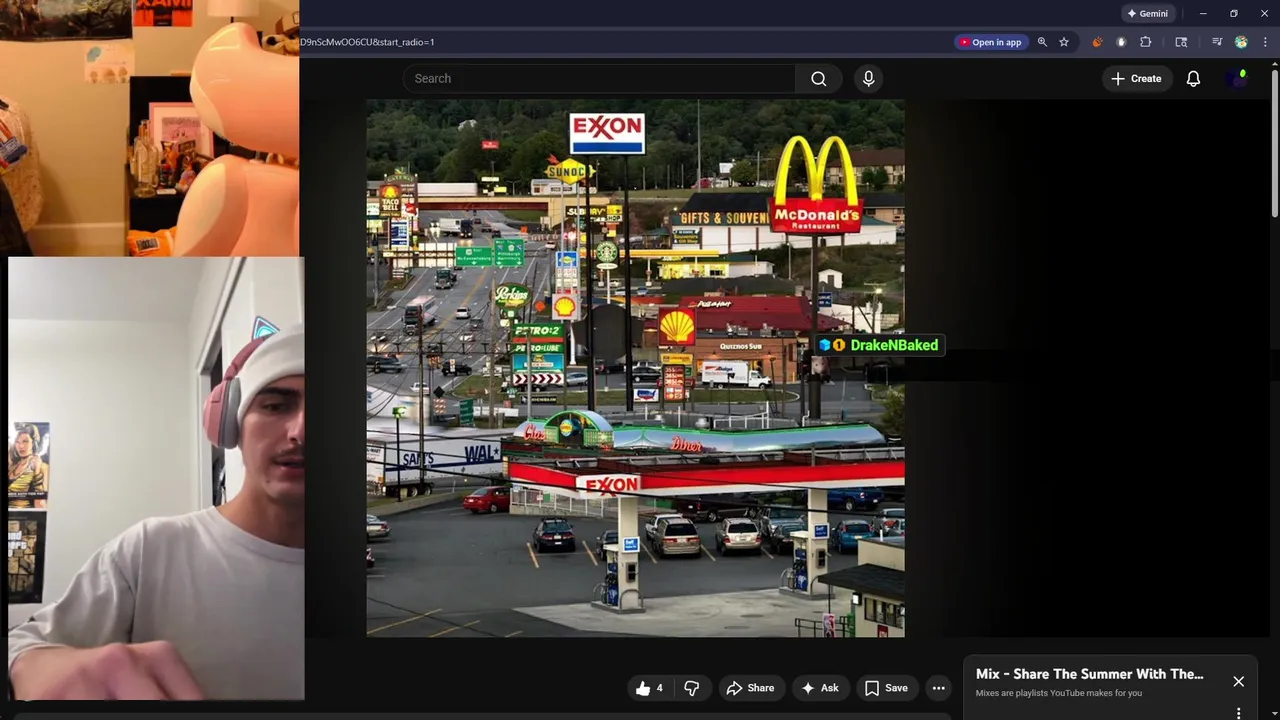Like the video with thumbs up
1280x720 pixels.
[649, 688]
